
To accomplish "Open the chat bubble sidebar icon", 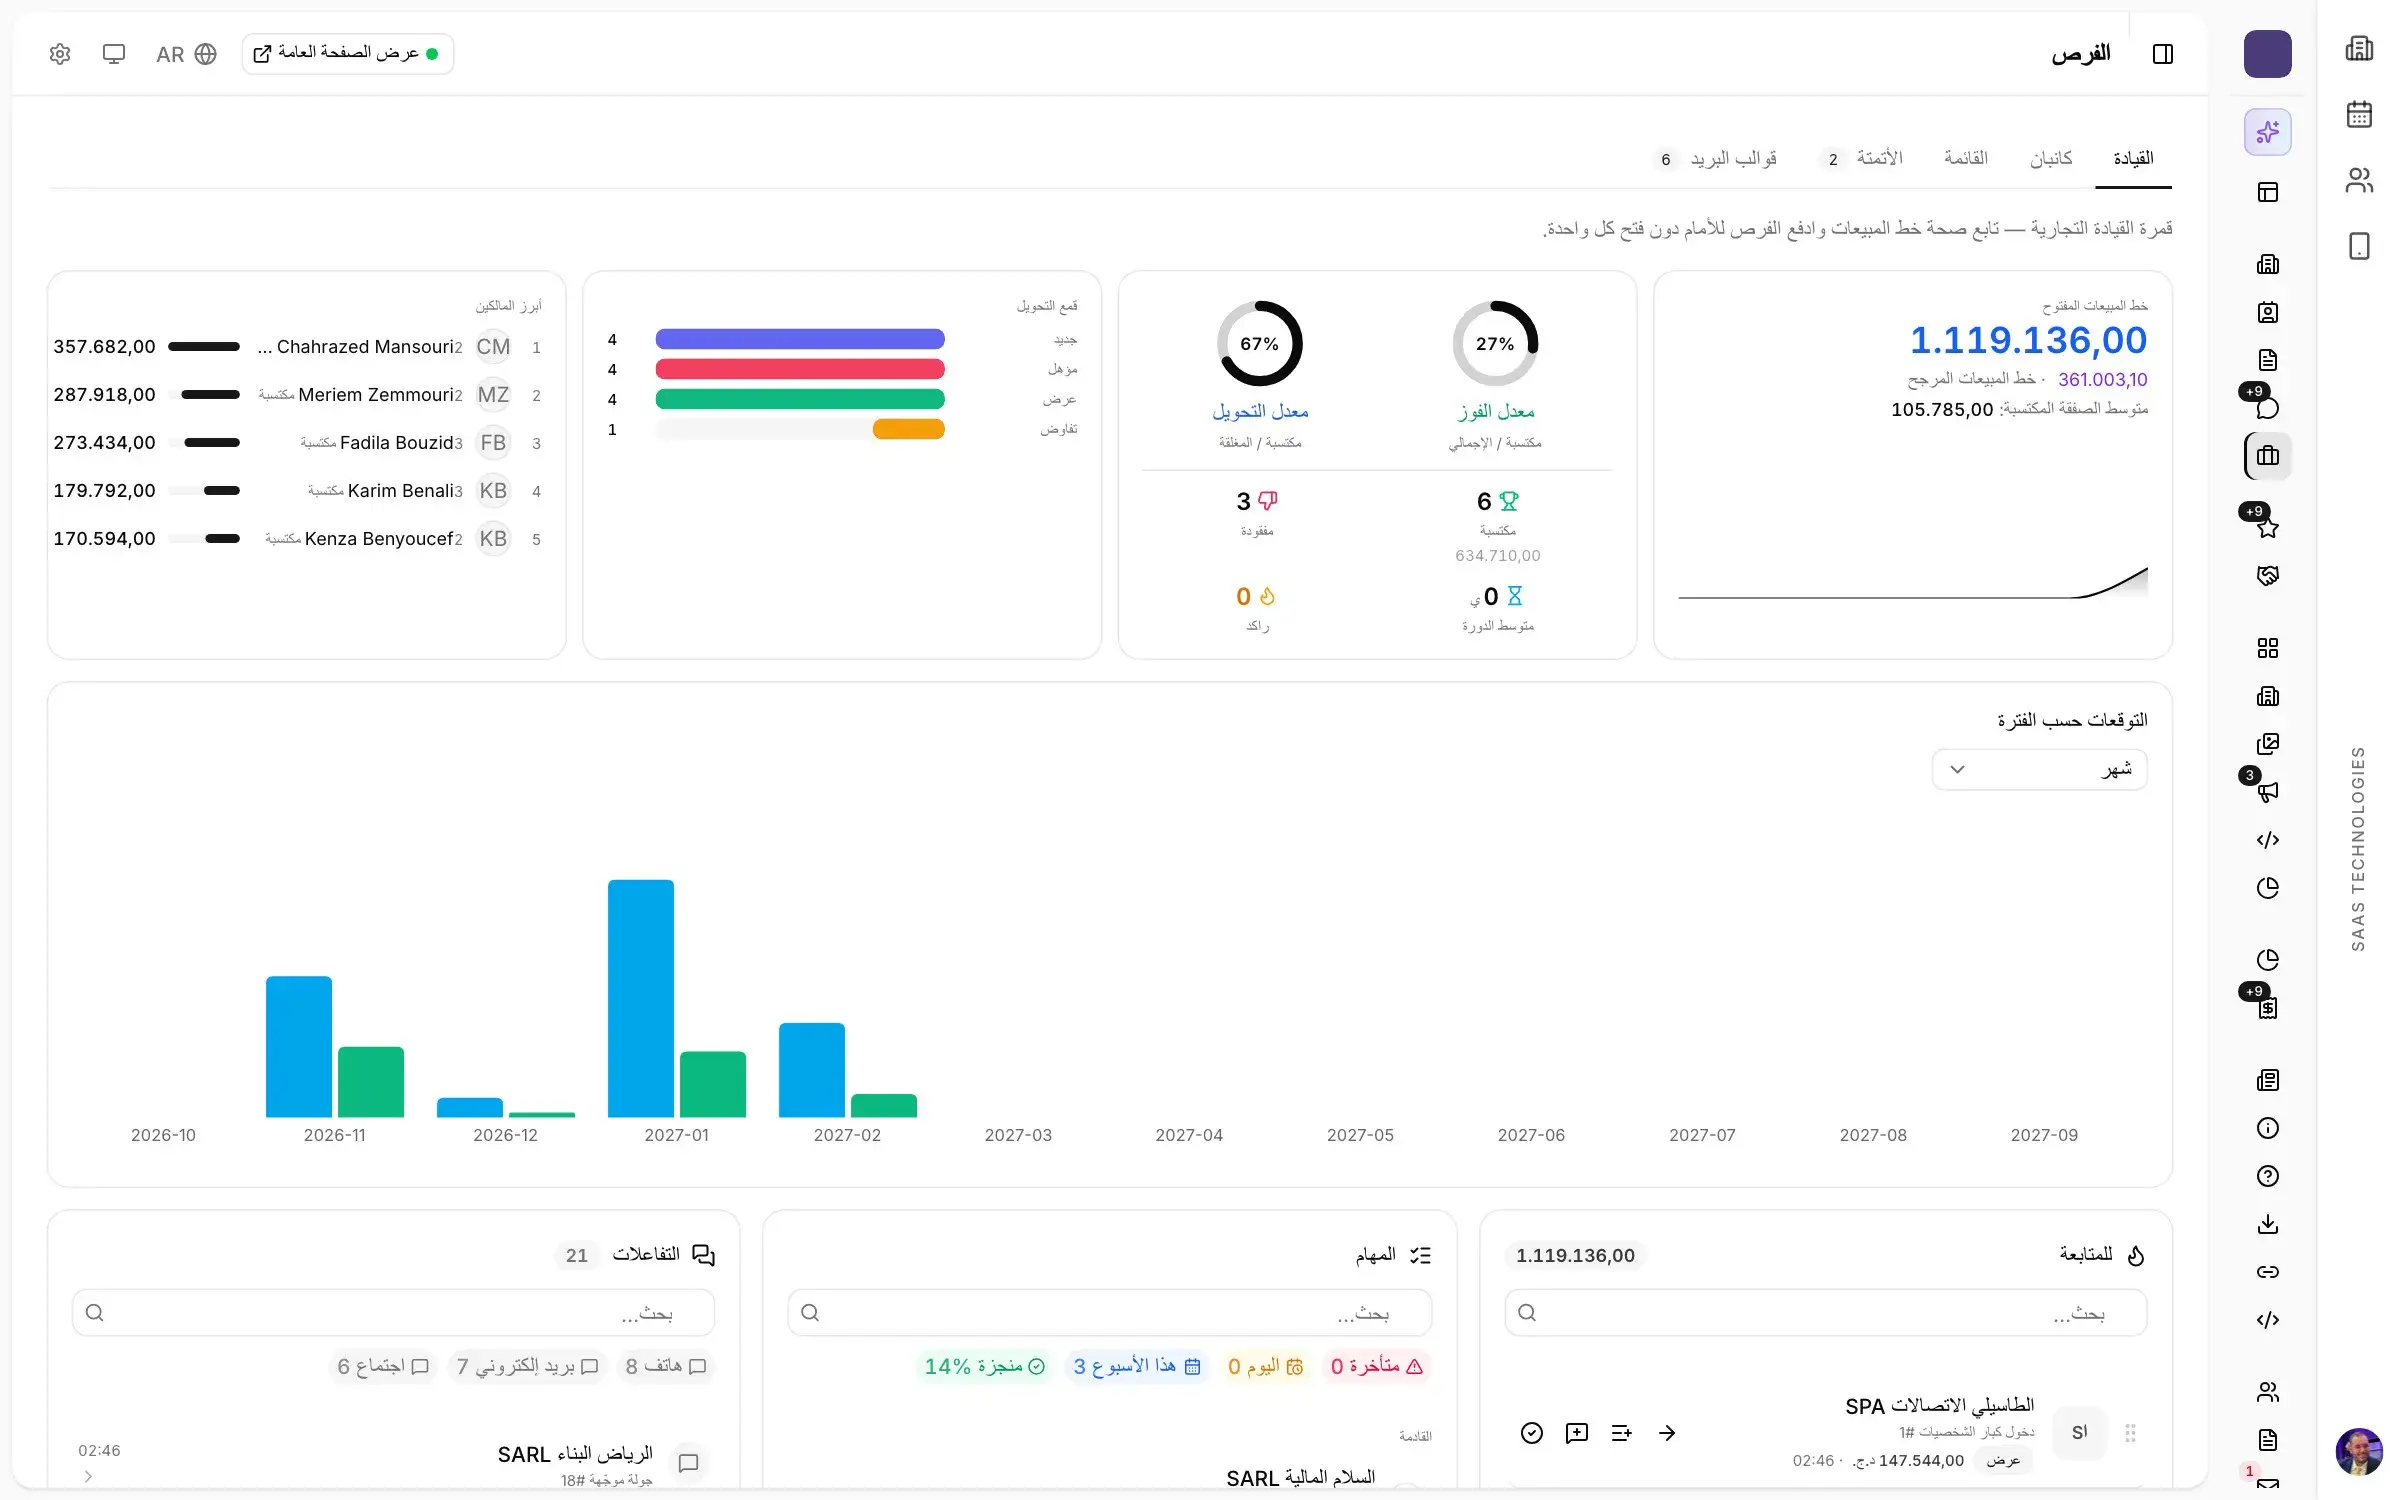I will tap(2268, 407).
